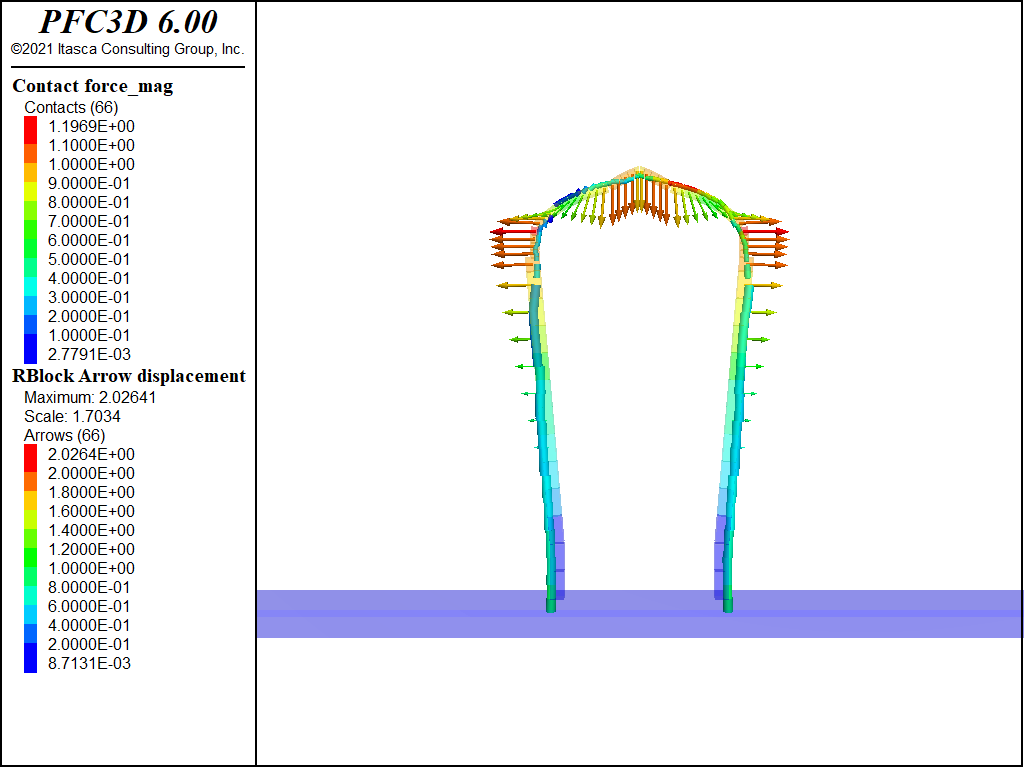Pick the orange swatch beside 1.8000E+00
1024x768 pixels.
pyautogui.click(x=31, y=492)
